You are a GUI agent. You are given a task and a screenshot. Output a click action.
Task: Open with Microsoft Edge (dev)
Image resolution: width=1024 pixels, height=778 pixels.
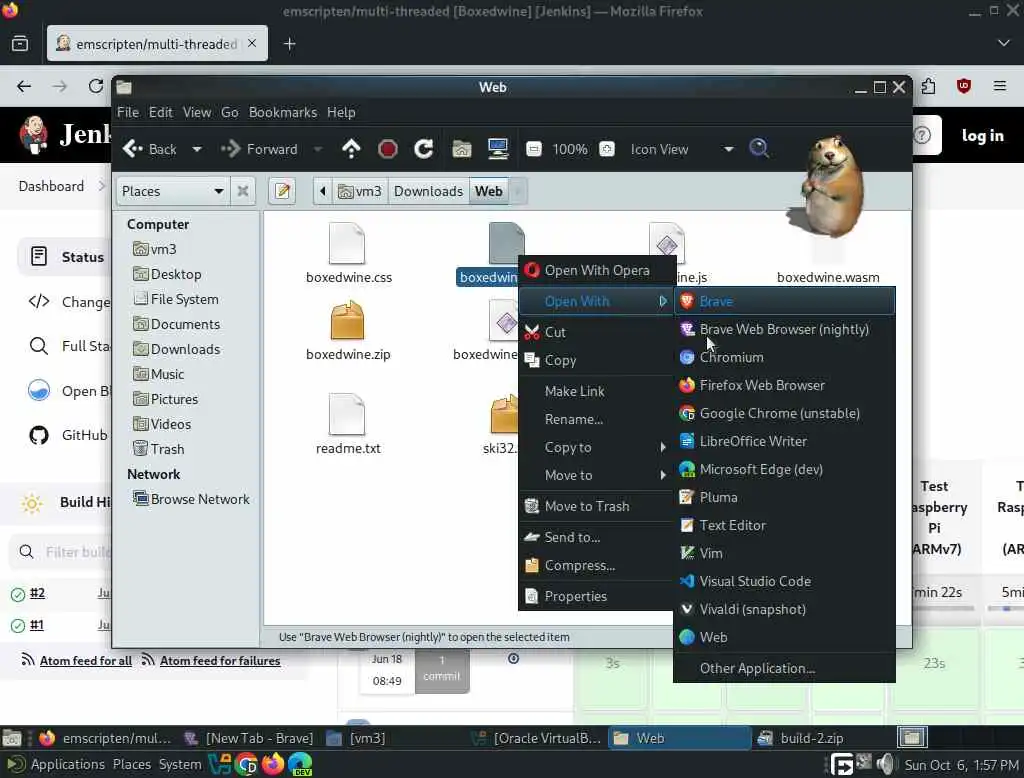784,469
